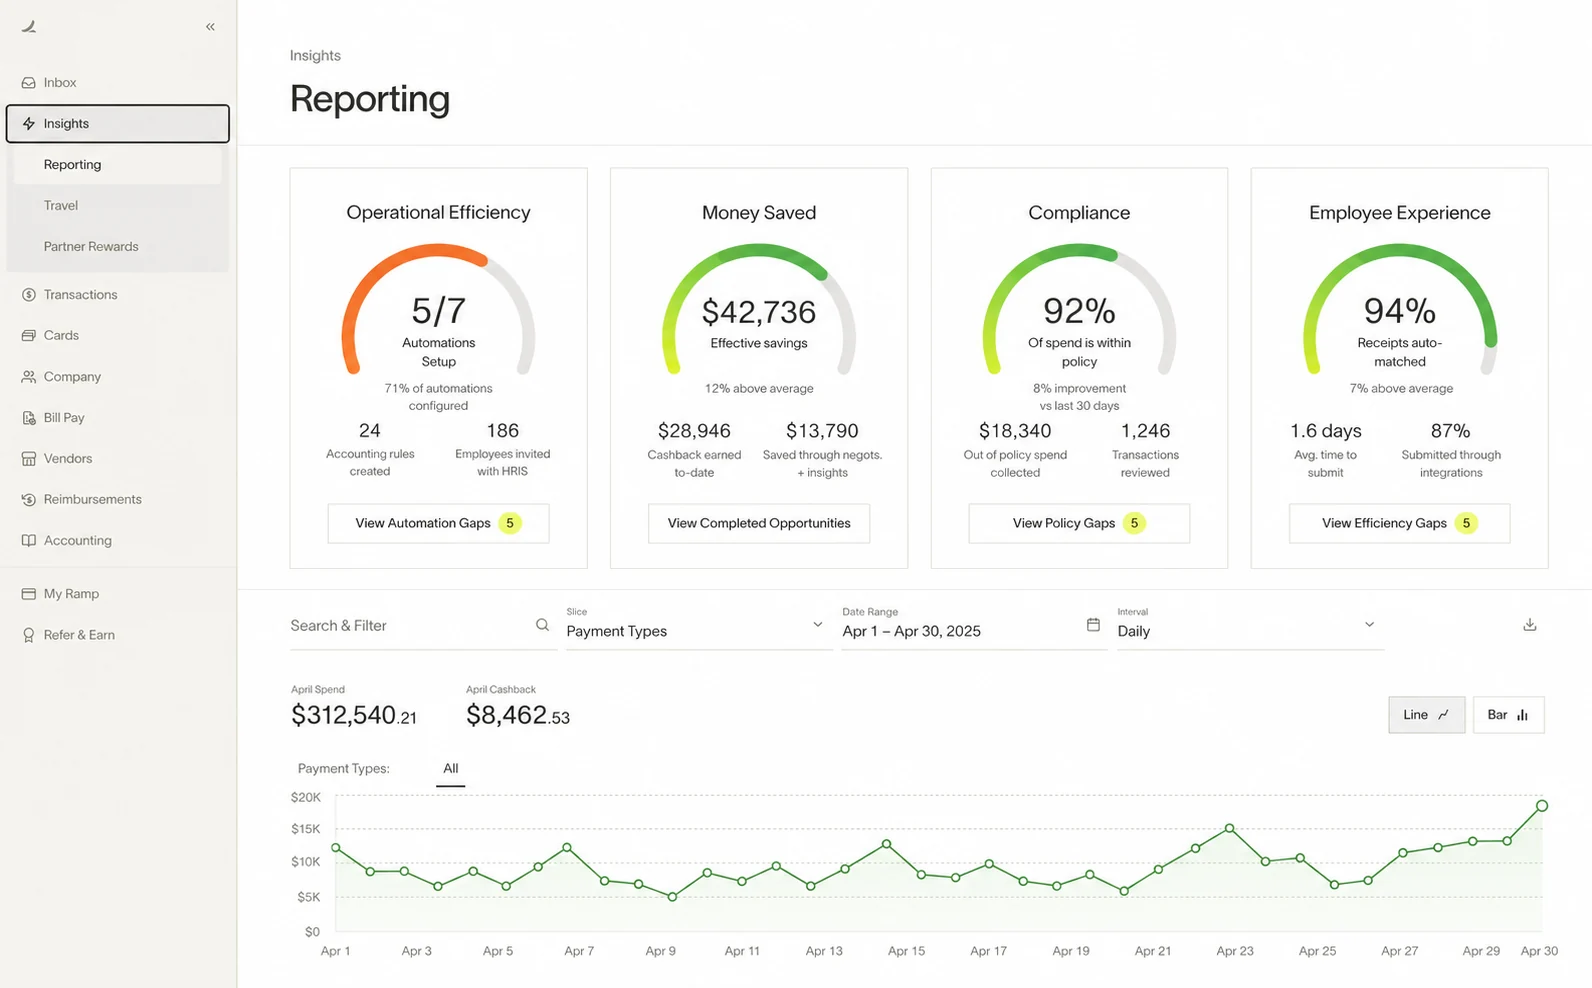
Task: Click the 186 Employees invited value
Action: (x=502, y=431)
